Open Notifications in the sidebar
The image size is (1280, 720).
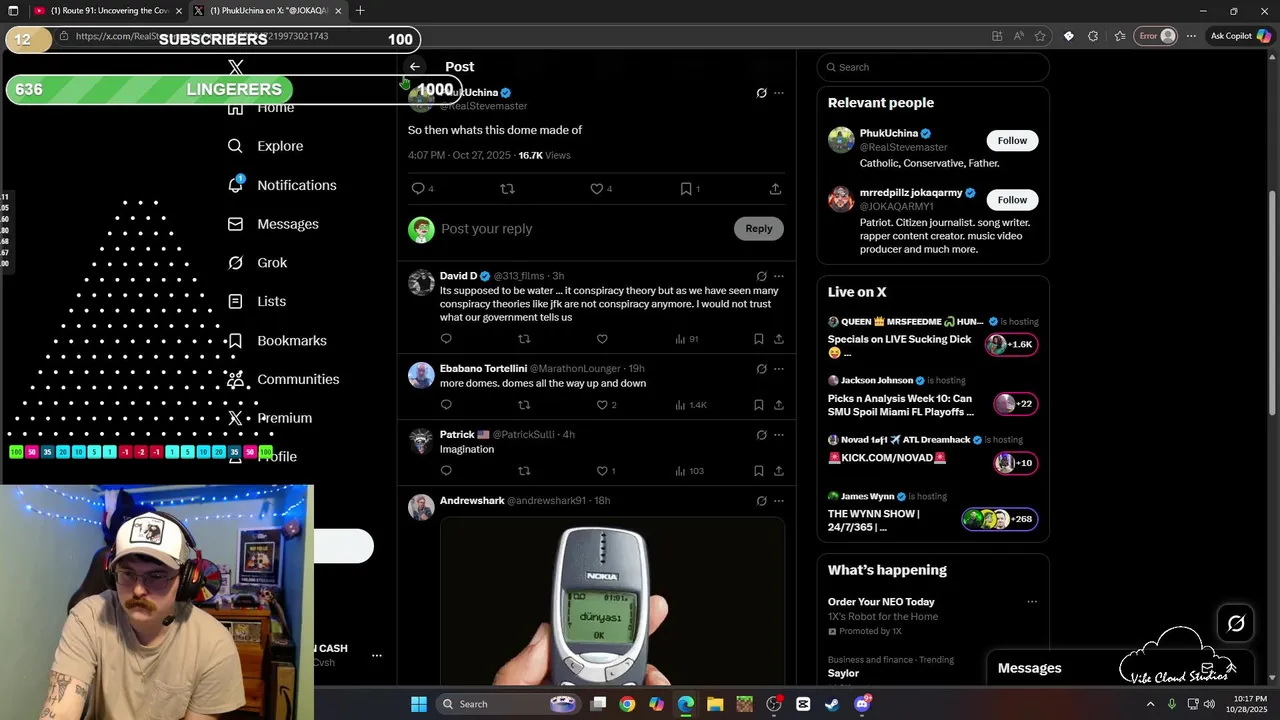click(x=282, y=185)
